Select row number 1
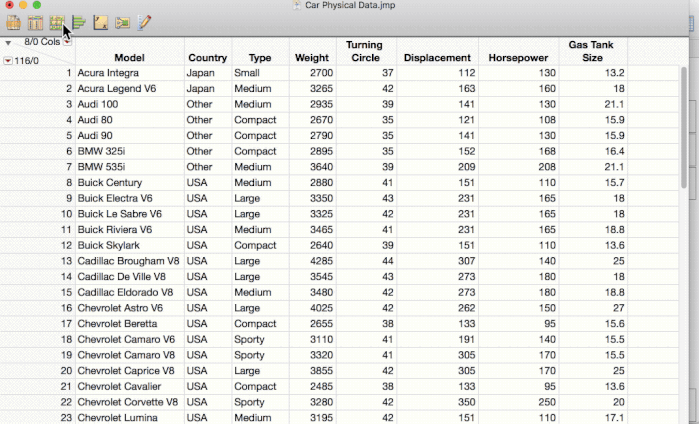 click(x=69, y=73)
